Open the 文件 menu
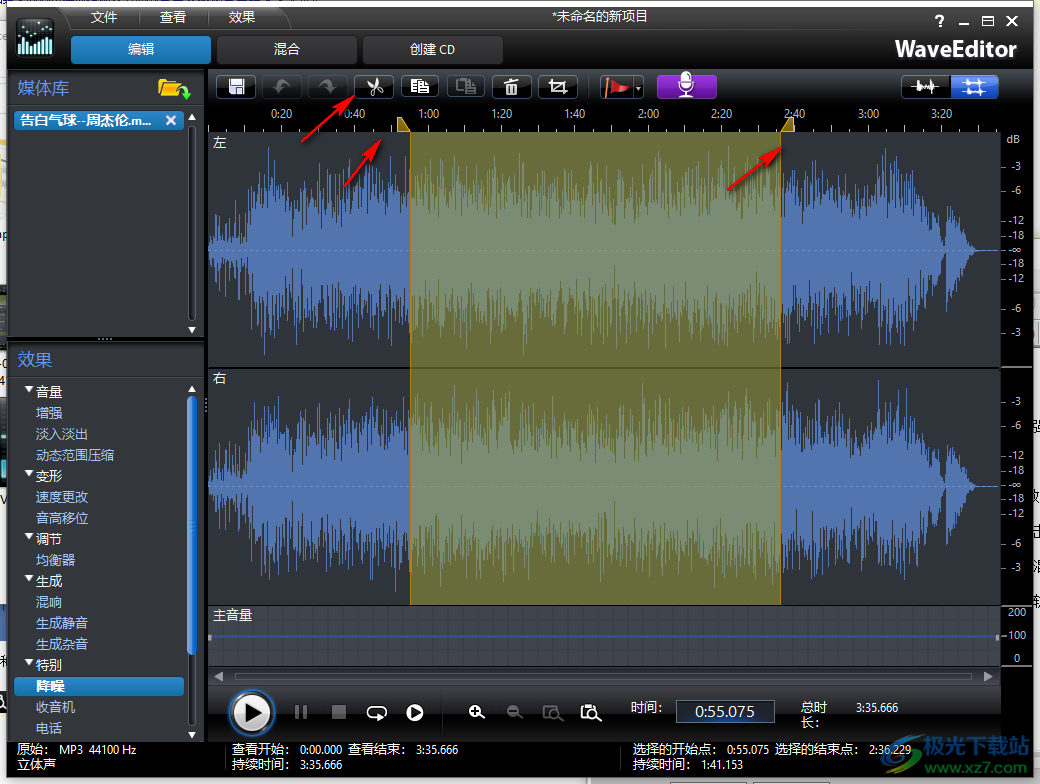The height and width of the screenshot is (784, 1040). click(103, 16)
